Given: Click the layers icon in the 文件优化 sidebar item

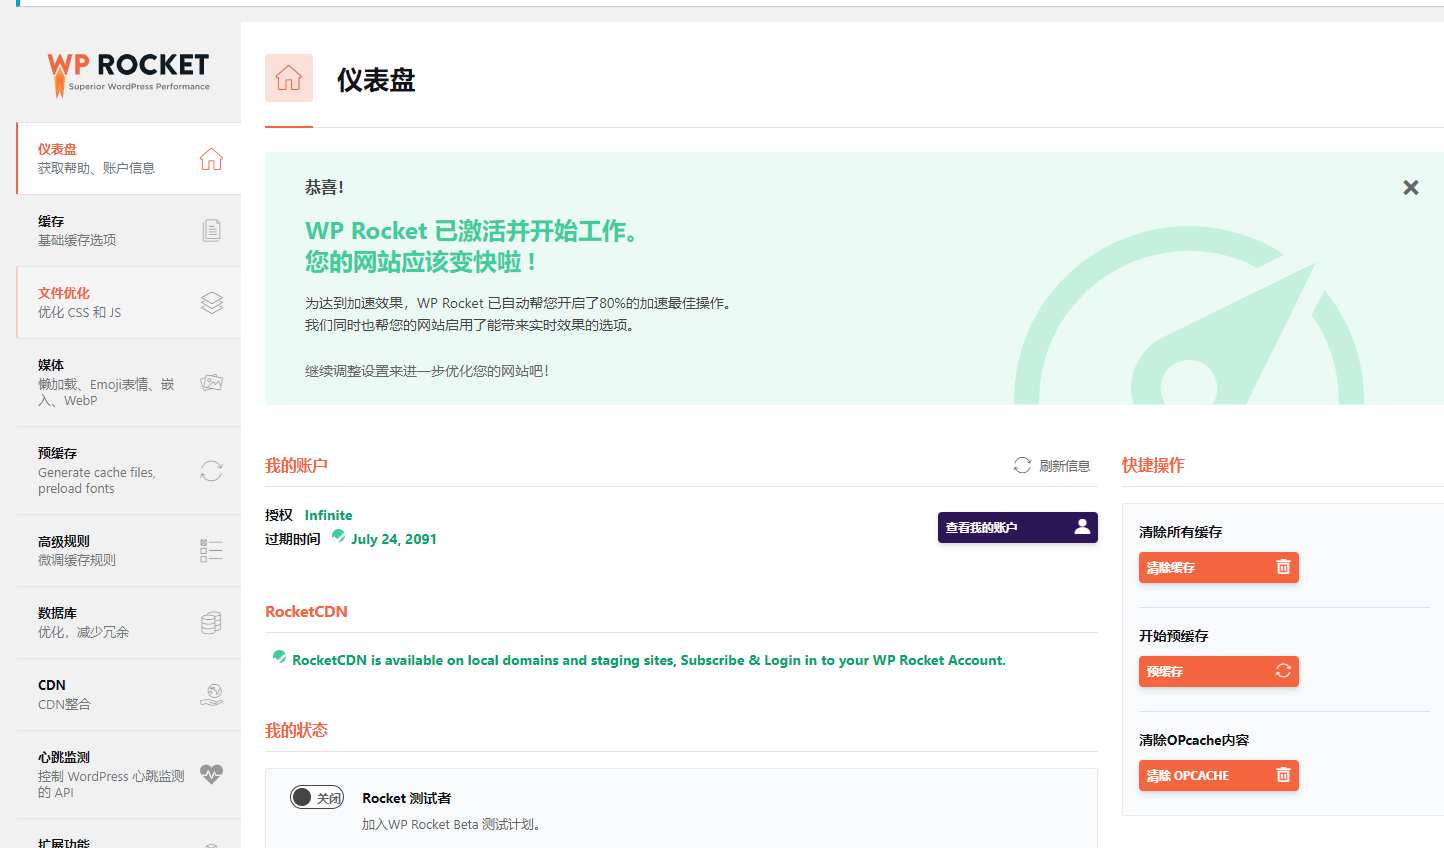Looking at the screenshot, I should (211, 303).
